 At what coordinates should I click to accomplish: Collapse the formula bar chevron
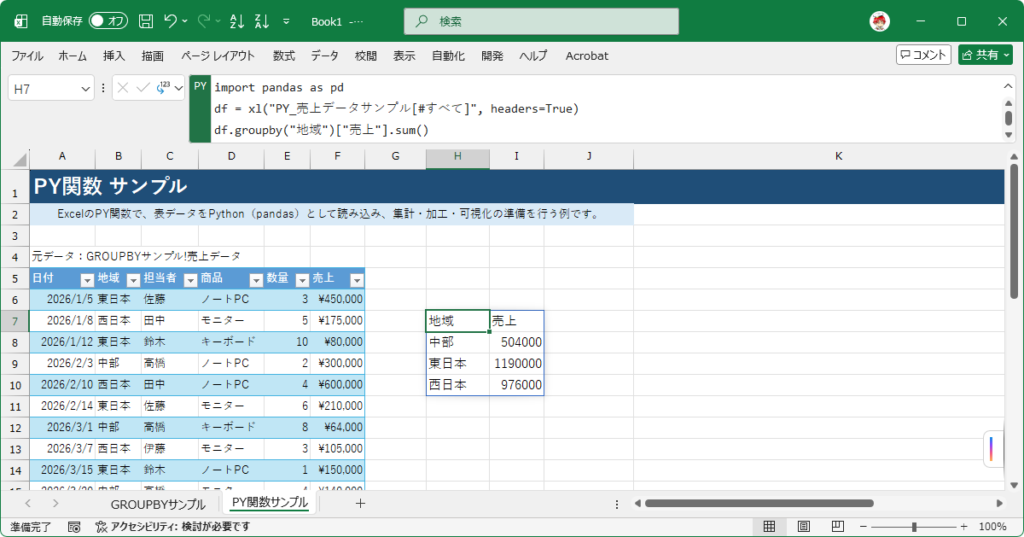(x=1008, y=86)
